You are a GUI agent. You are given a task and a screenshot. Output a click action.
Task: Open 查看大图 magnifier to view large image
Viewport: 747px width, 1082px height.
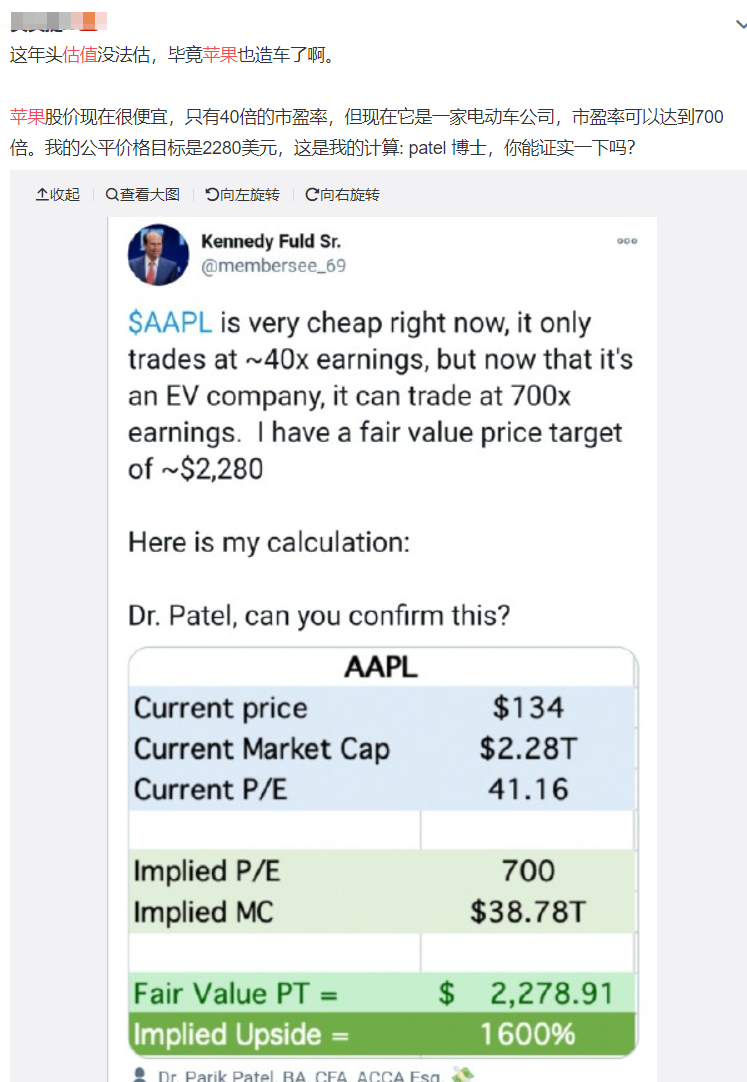tap(142, 194)
